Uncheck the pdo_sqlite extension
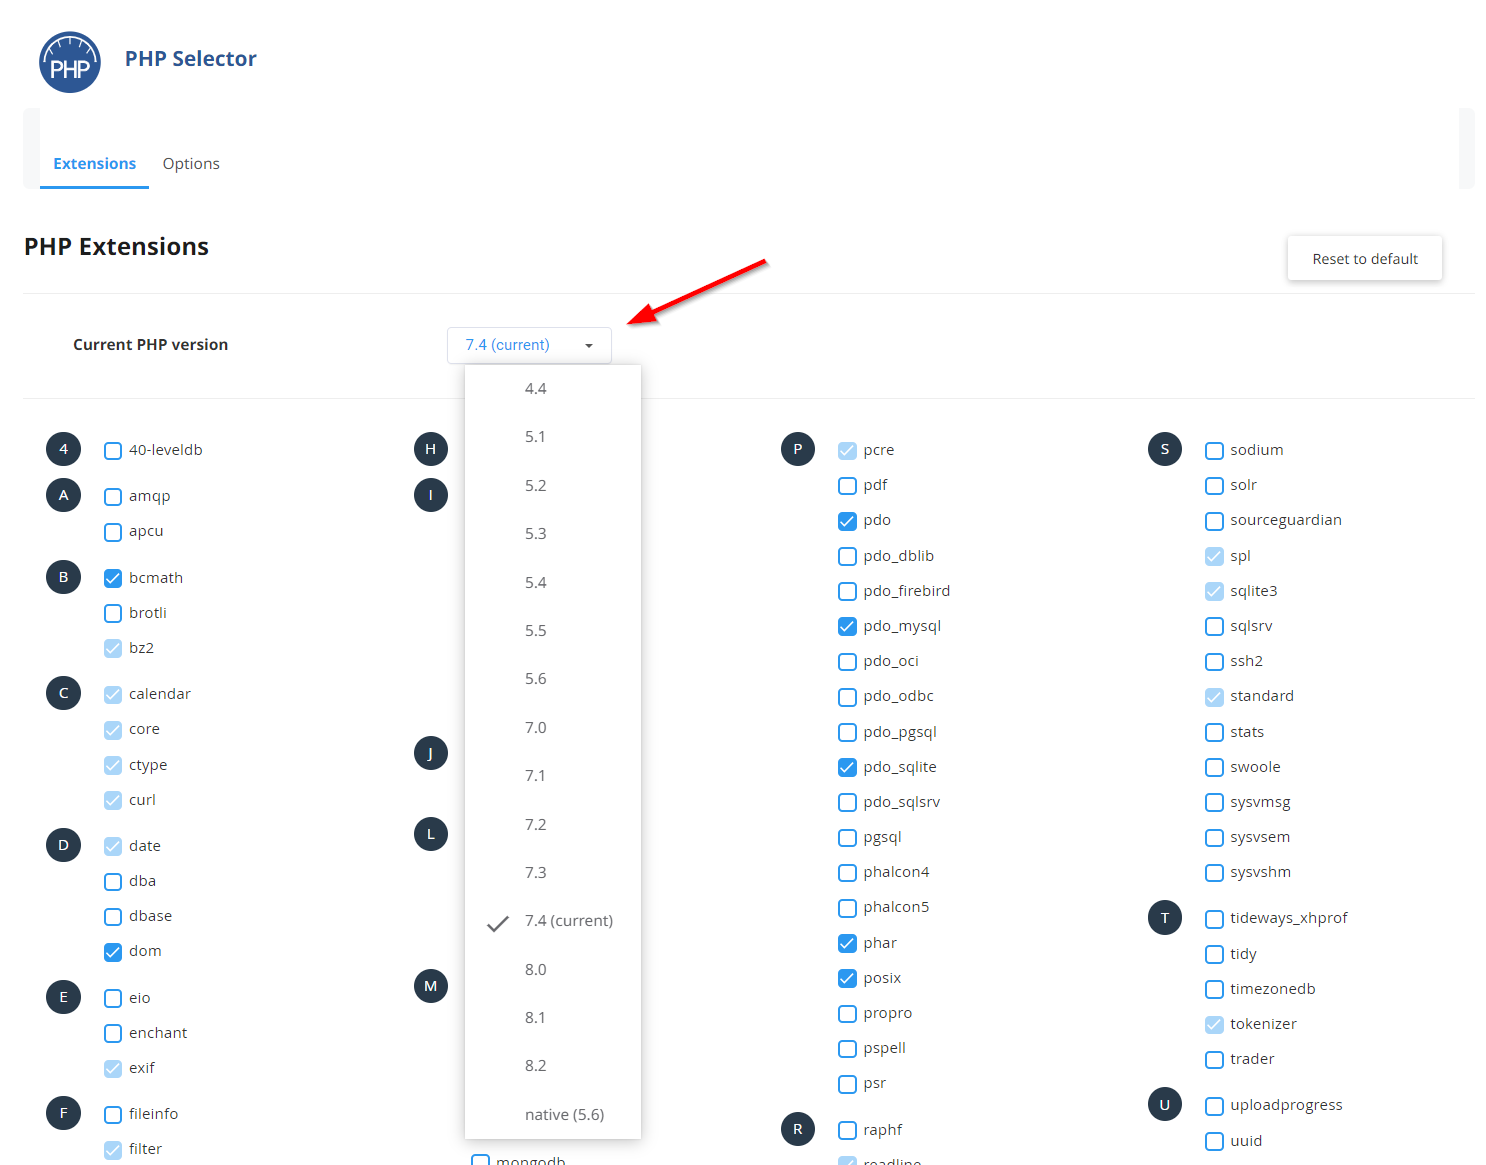This screenshot has width=1486, height=1165. click(847, 768)
